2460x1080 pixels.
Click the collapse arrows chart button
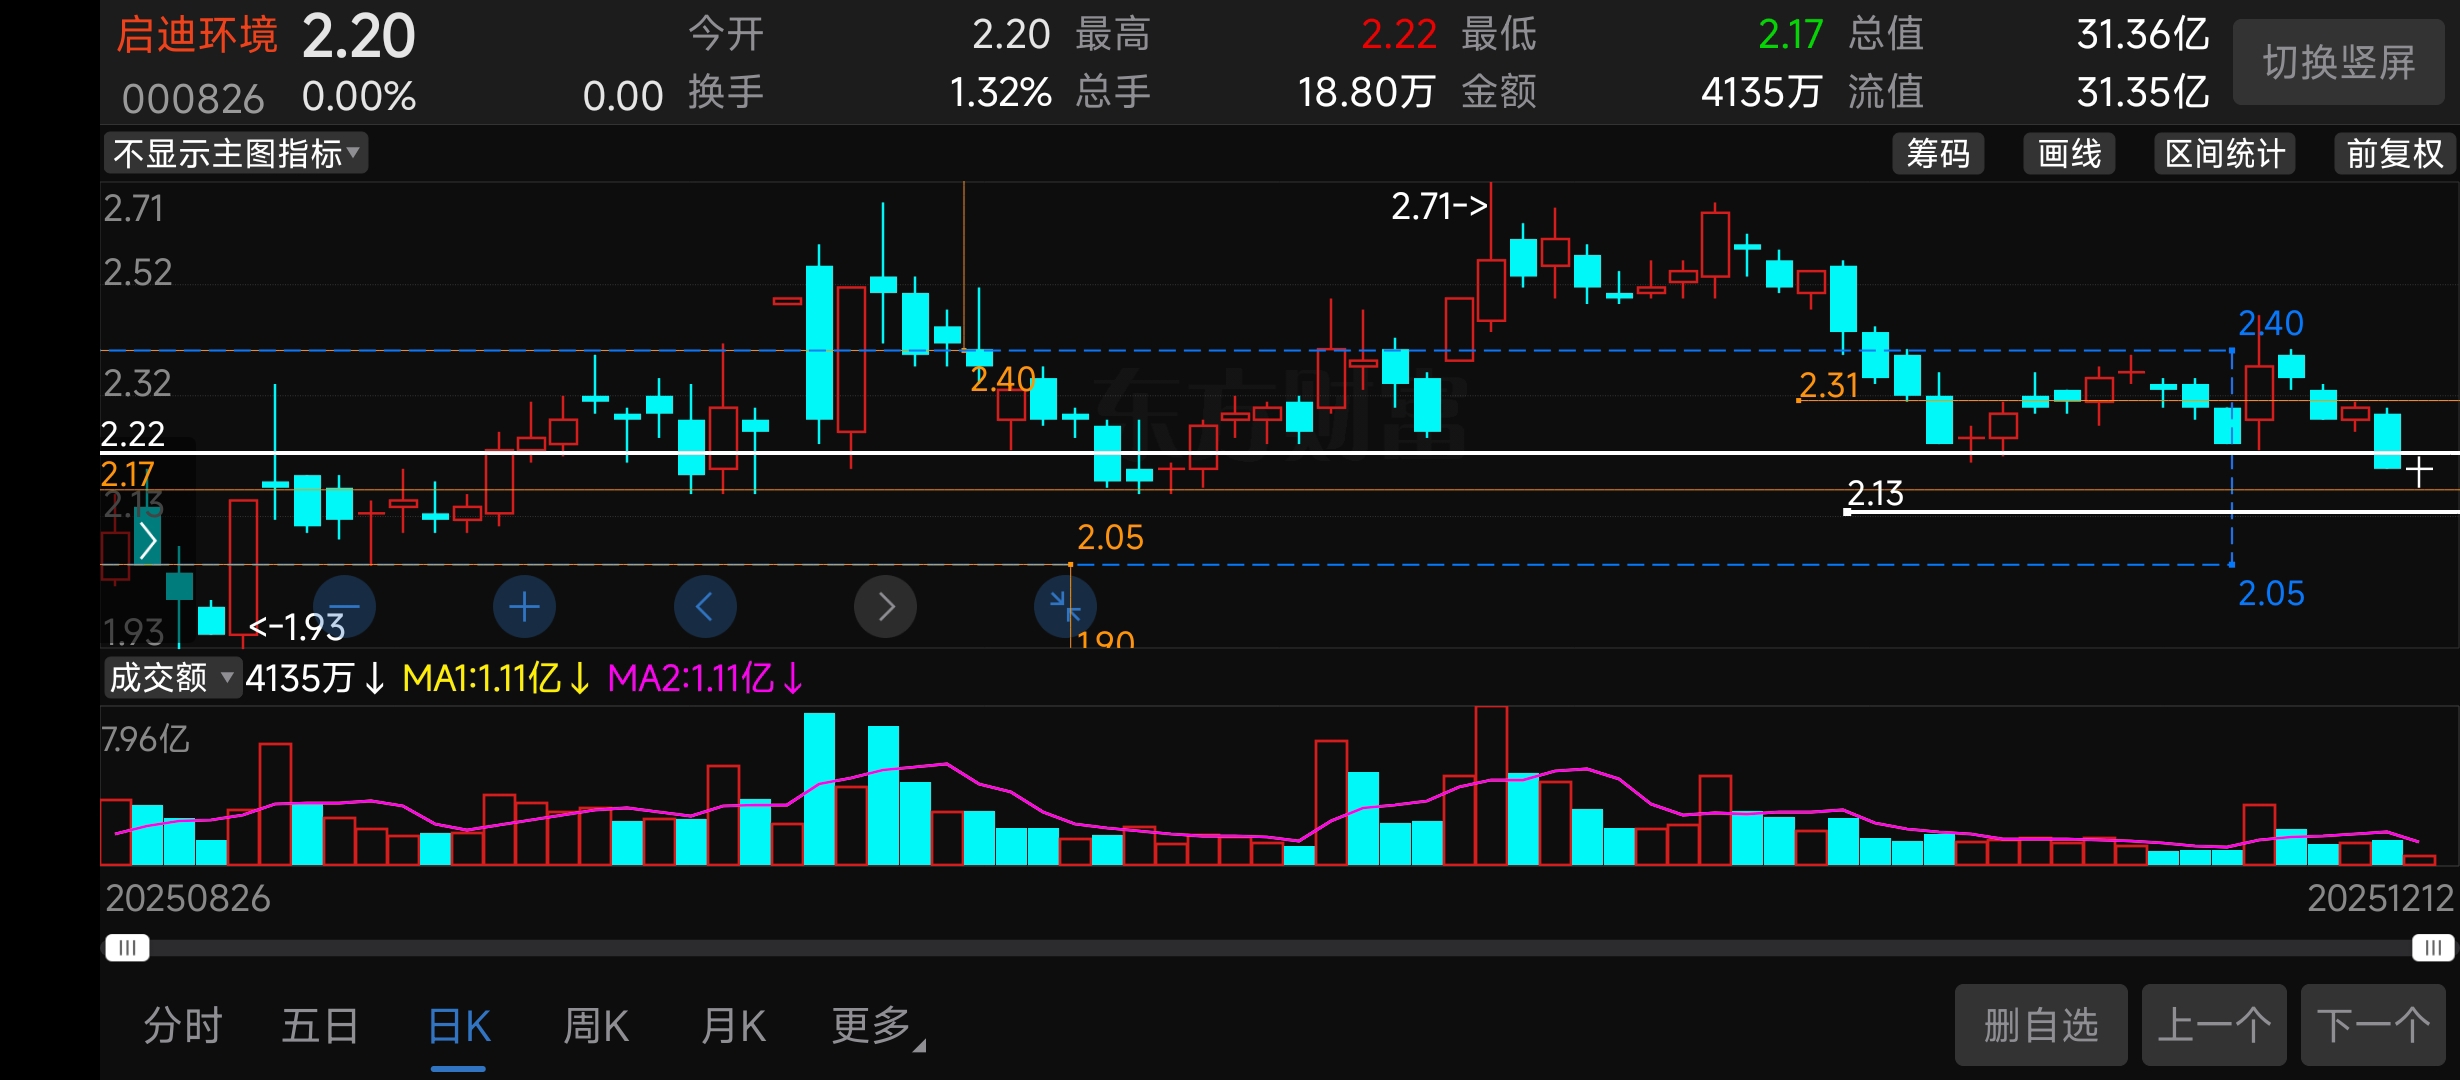click(x=1065, y=607)
